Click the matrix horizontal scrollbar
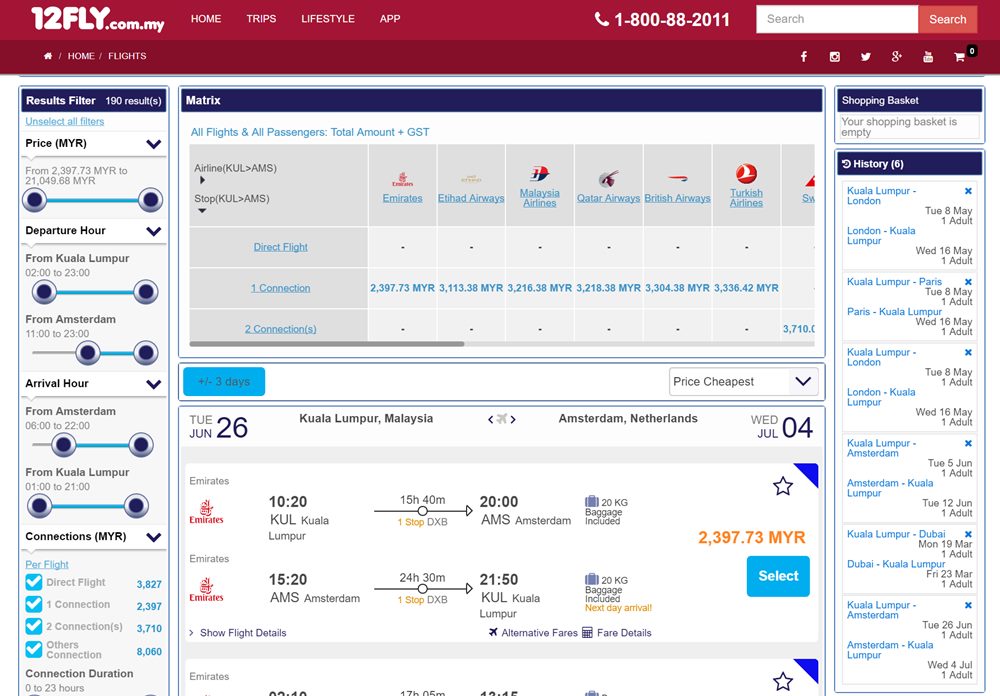 click(327, 344)
